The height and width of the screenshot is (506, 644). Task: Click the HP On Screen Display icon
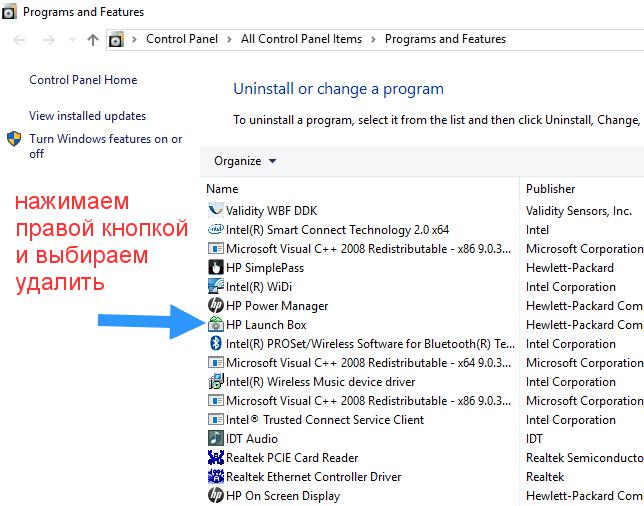point(216,495)
